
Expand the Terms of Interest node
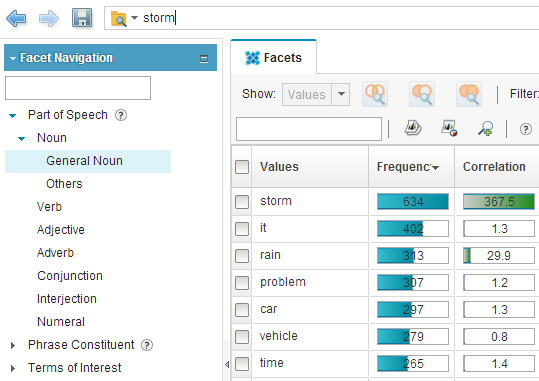[x=13, y=368]
